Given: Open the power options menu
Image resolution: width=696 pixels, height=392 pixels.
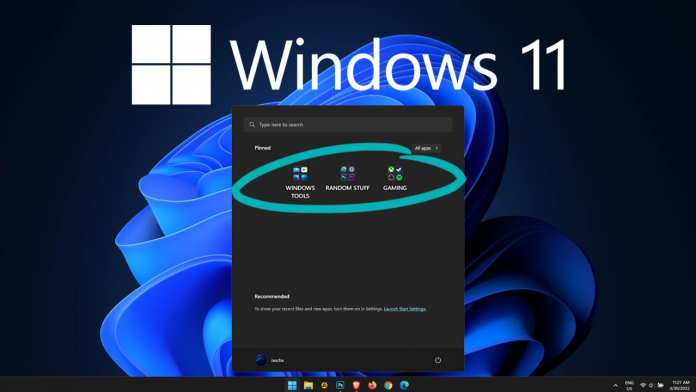Looking at the screenshot, I should [x=438, y=360].
